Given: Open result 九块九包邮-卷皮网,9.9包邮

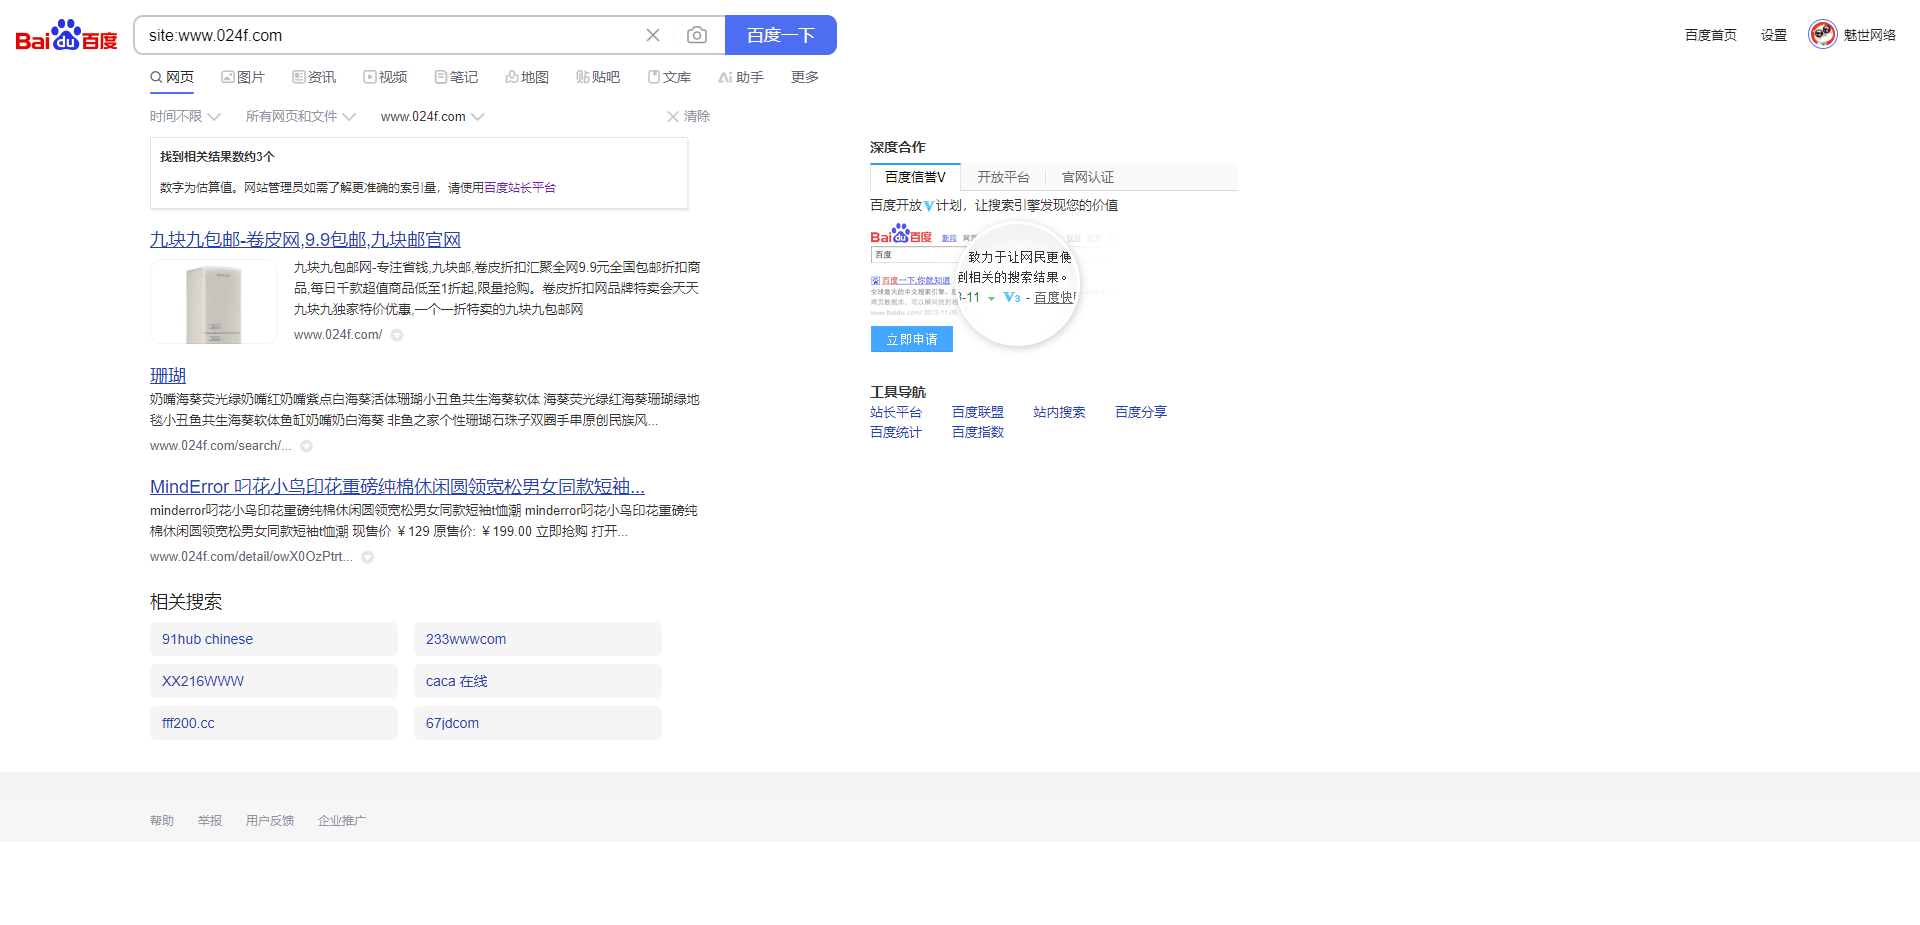Looking at the screenshot, I should click(305, 240).
